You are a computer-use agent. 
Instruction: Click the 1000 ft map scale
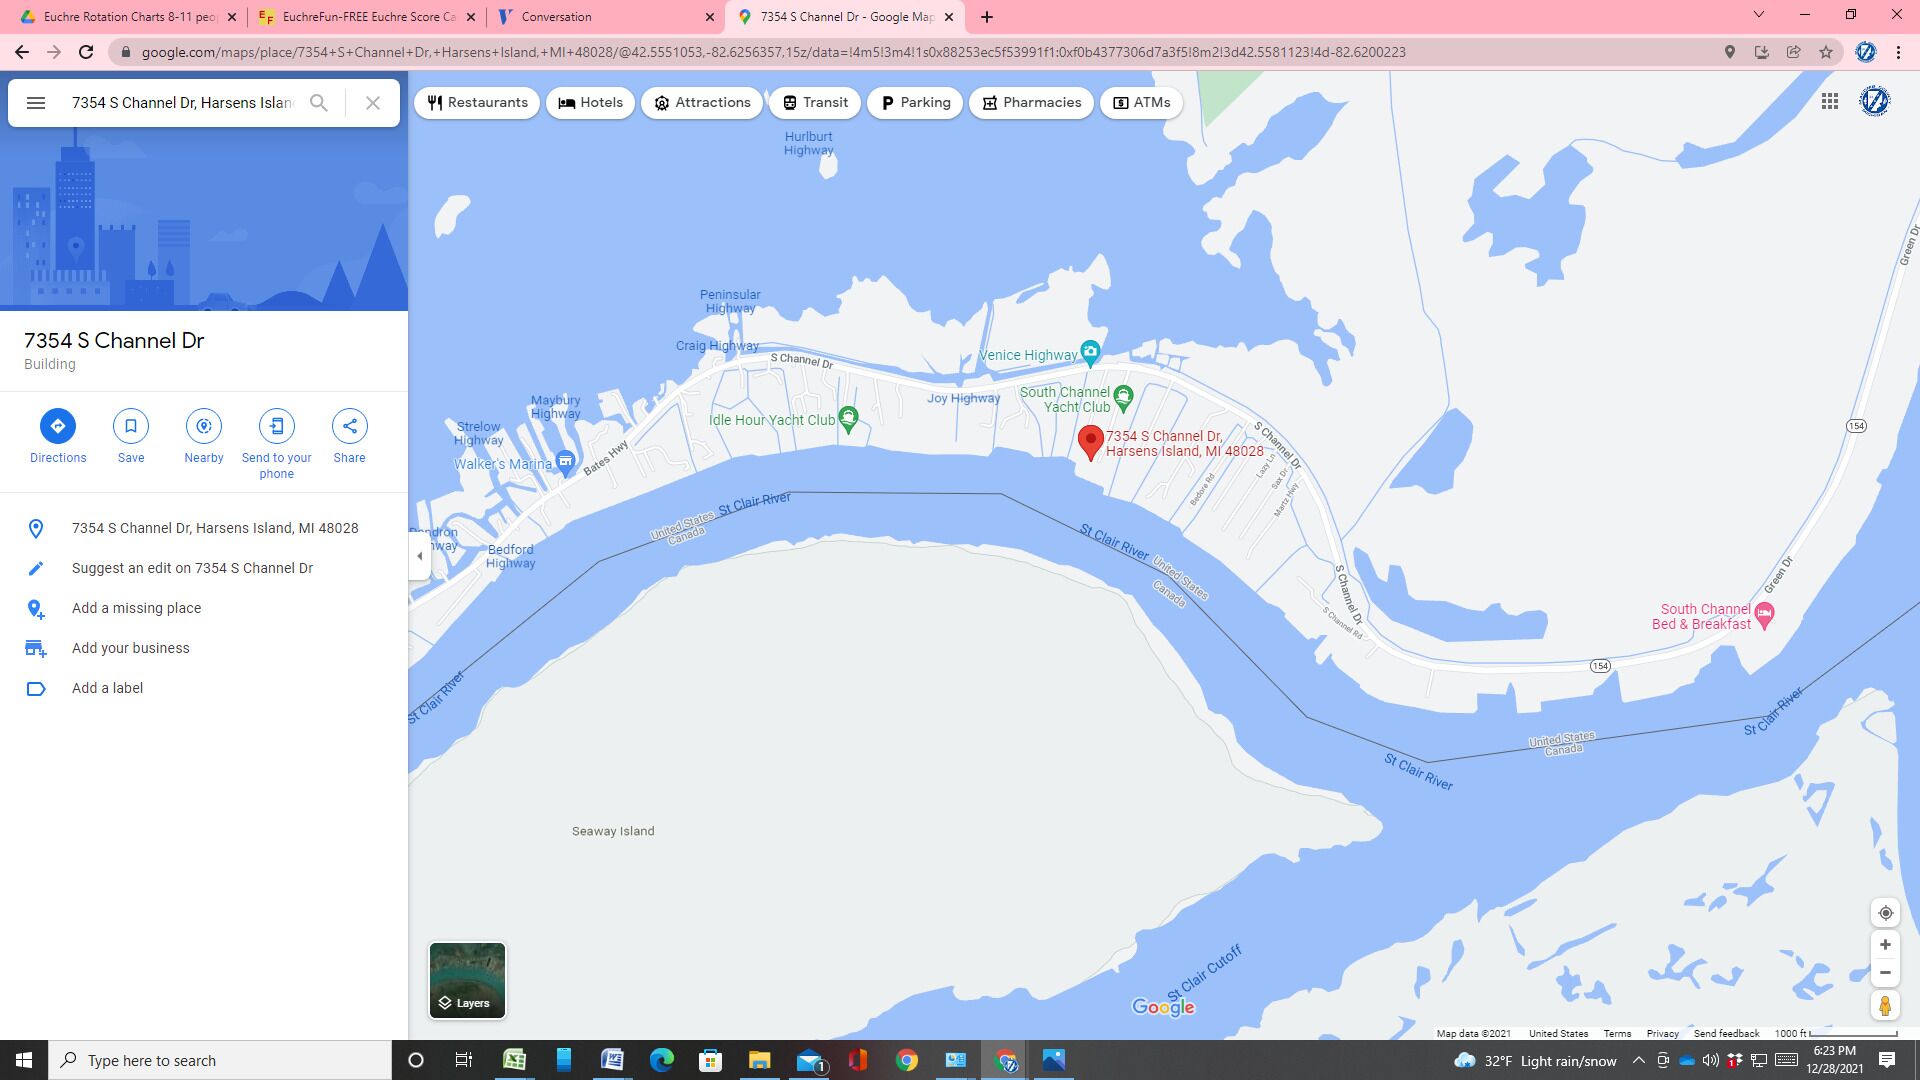[1835, 1033]
